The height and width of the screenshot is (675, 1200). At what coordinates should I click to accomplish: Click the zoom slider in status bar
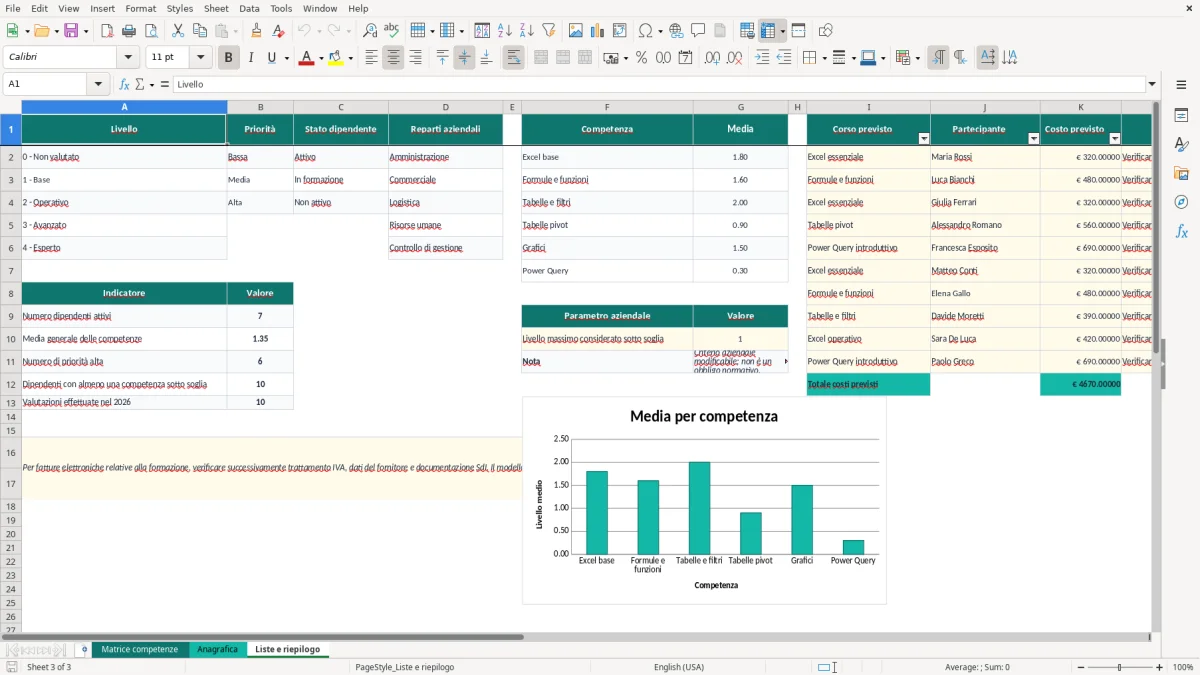(x=1120, y=667)
